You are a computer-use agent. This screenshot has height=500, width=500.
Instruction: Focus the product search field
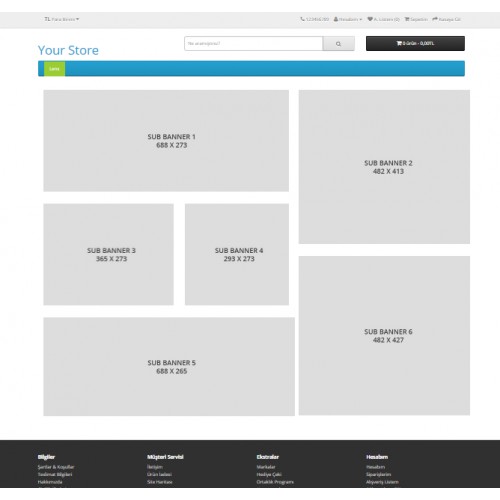(x=253, y=44)
